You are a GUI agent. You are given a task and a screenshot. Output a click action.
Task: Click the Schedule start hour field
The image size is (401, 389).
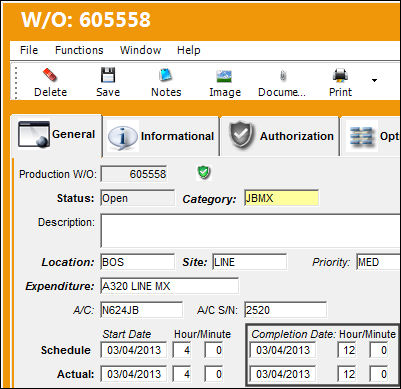click(x=182, y=350)
